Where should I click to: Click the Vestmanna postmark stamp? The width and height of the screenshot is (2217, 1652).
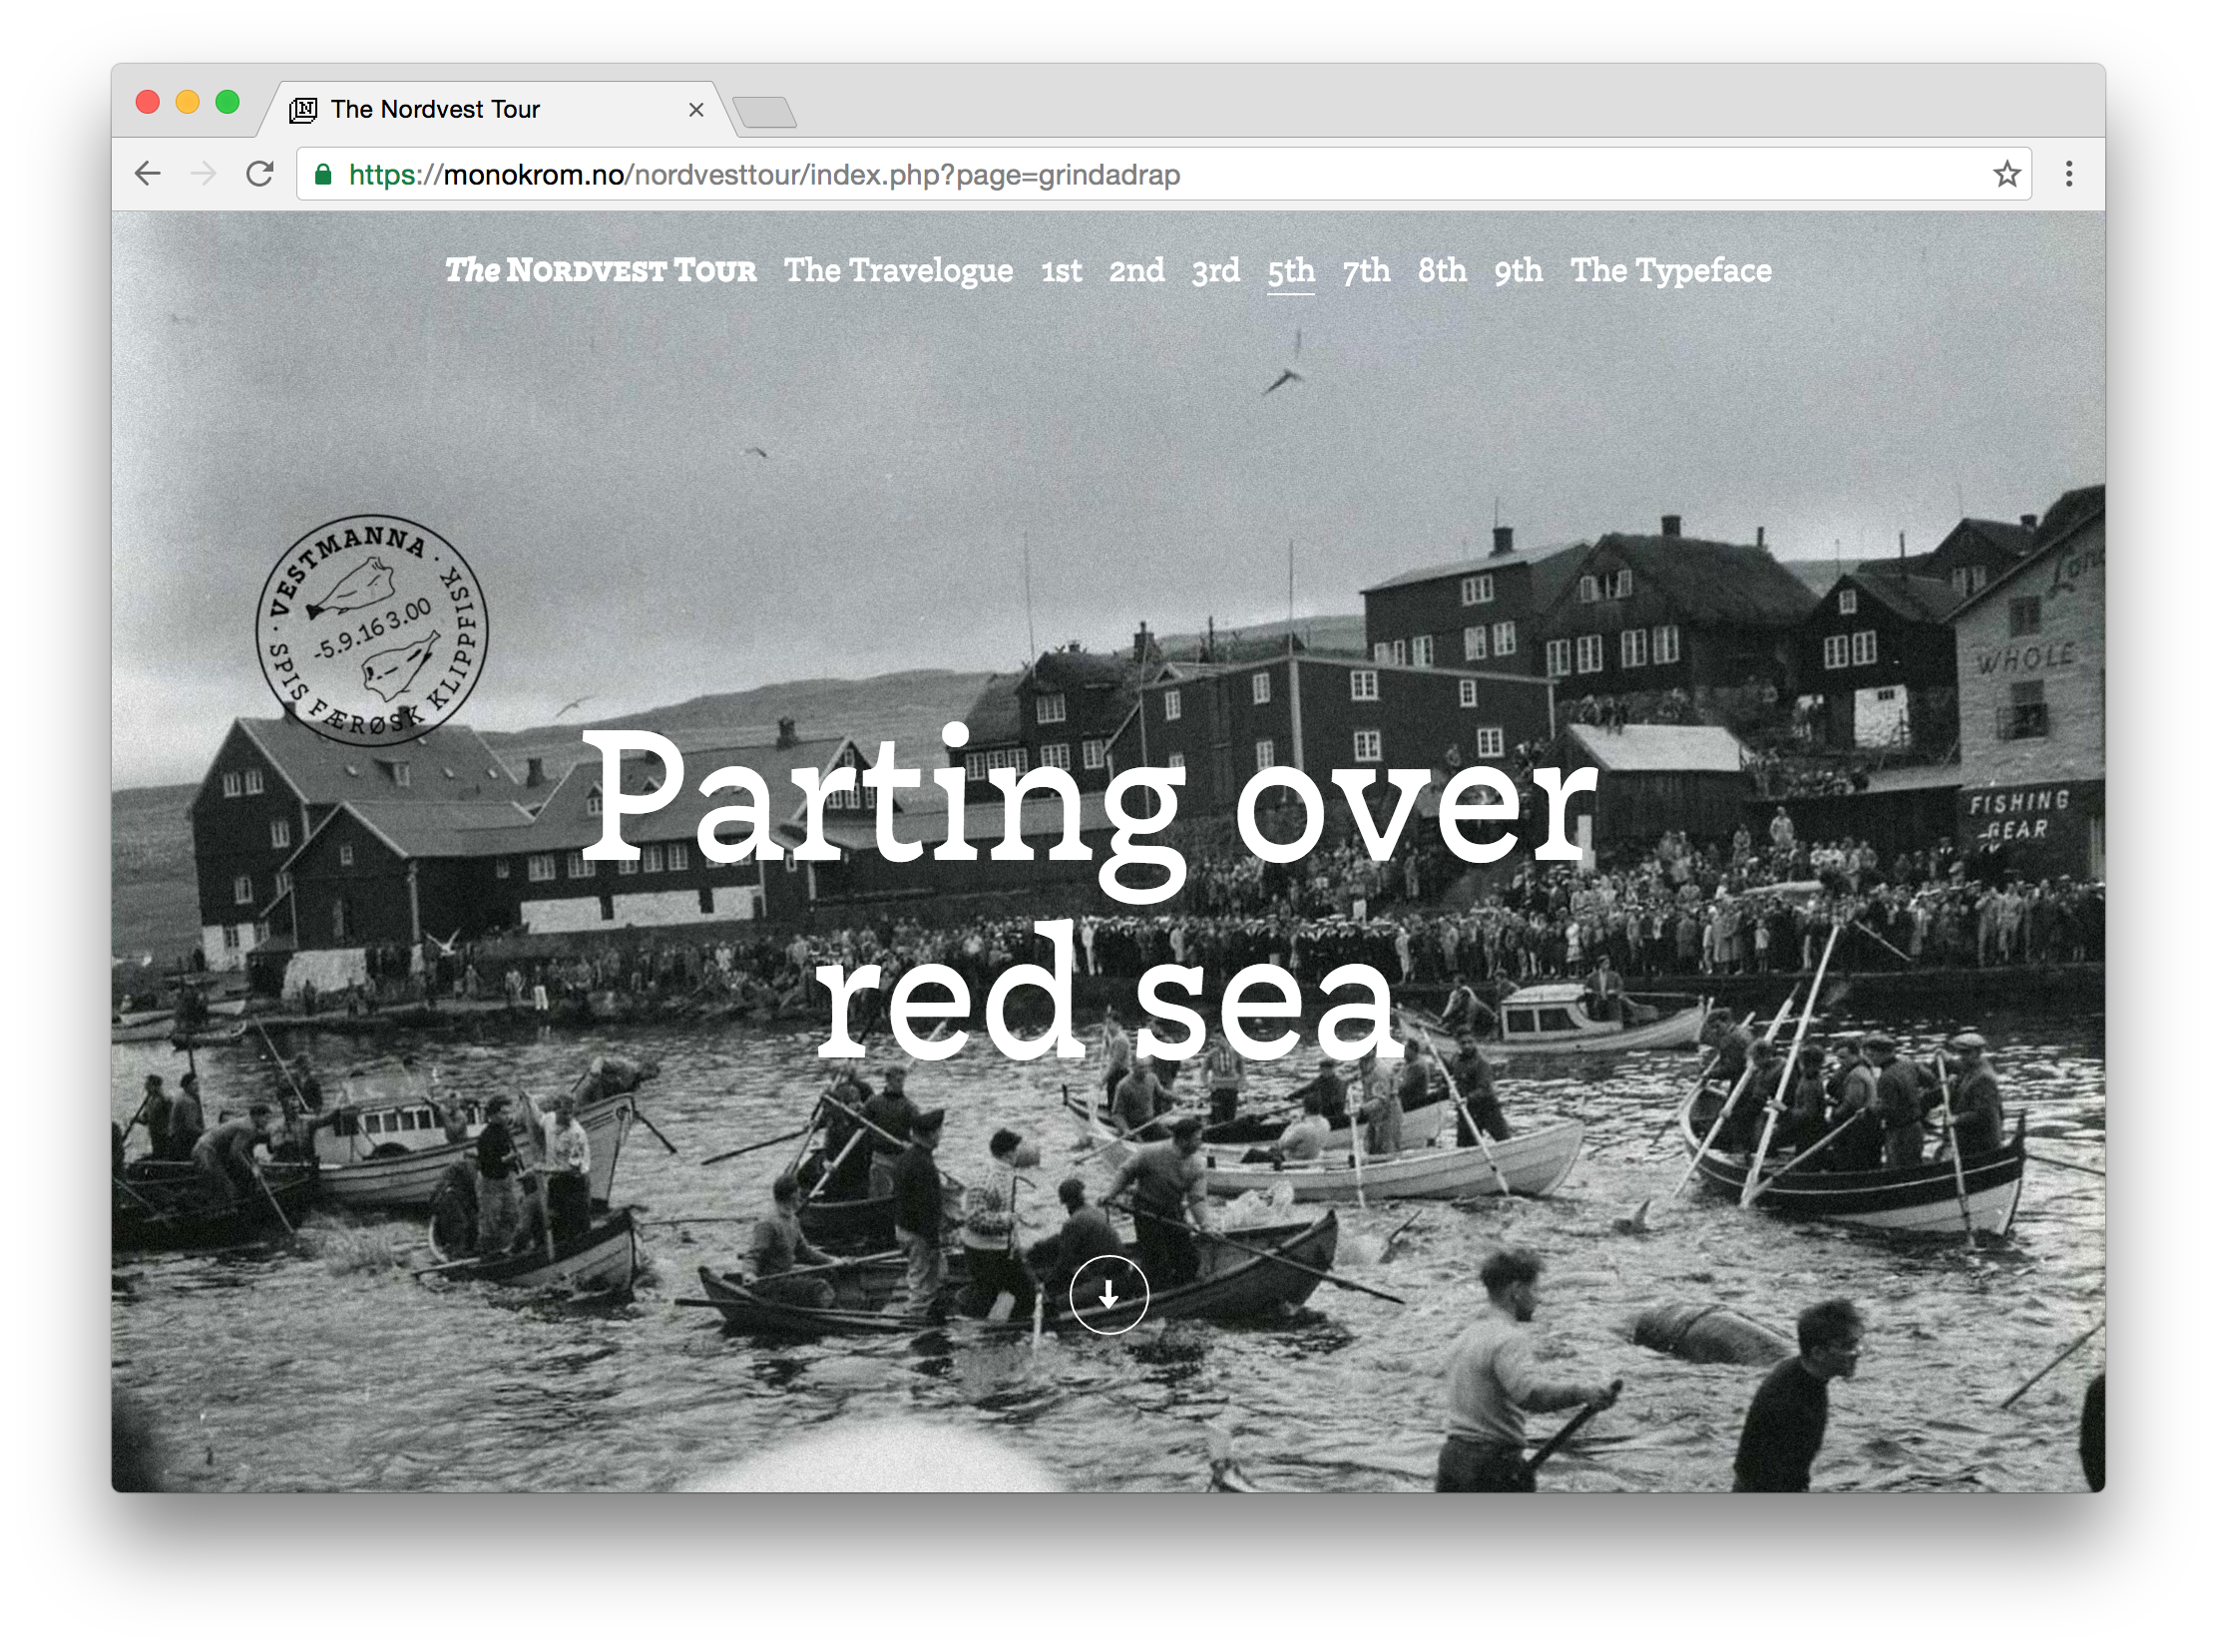click(372, 630)
